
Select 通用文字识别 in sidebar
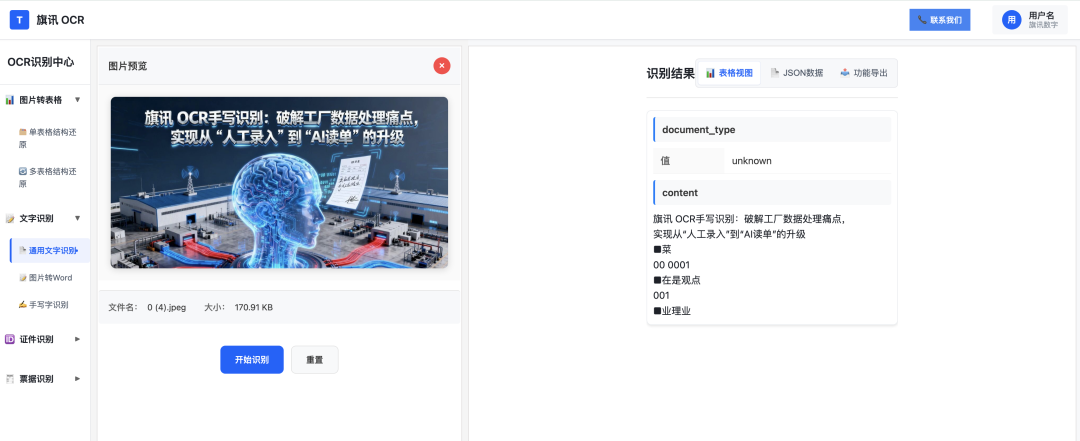click(50, 251)
